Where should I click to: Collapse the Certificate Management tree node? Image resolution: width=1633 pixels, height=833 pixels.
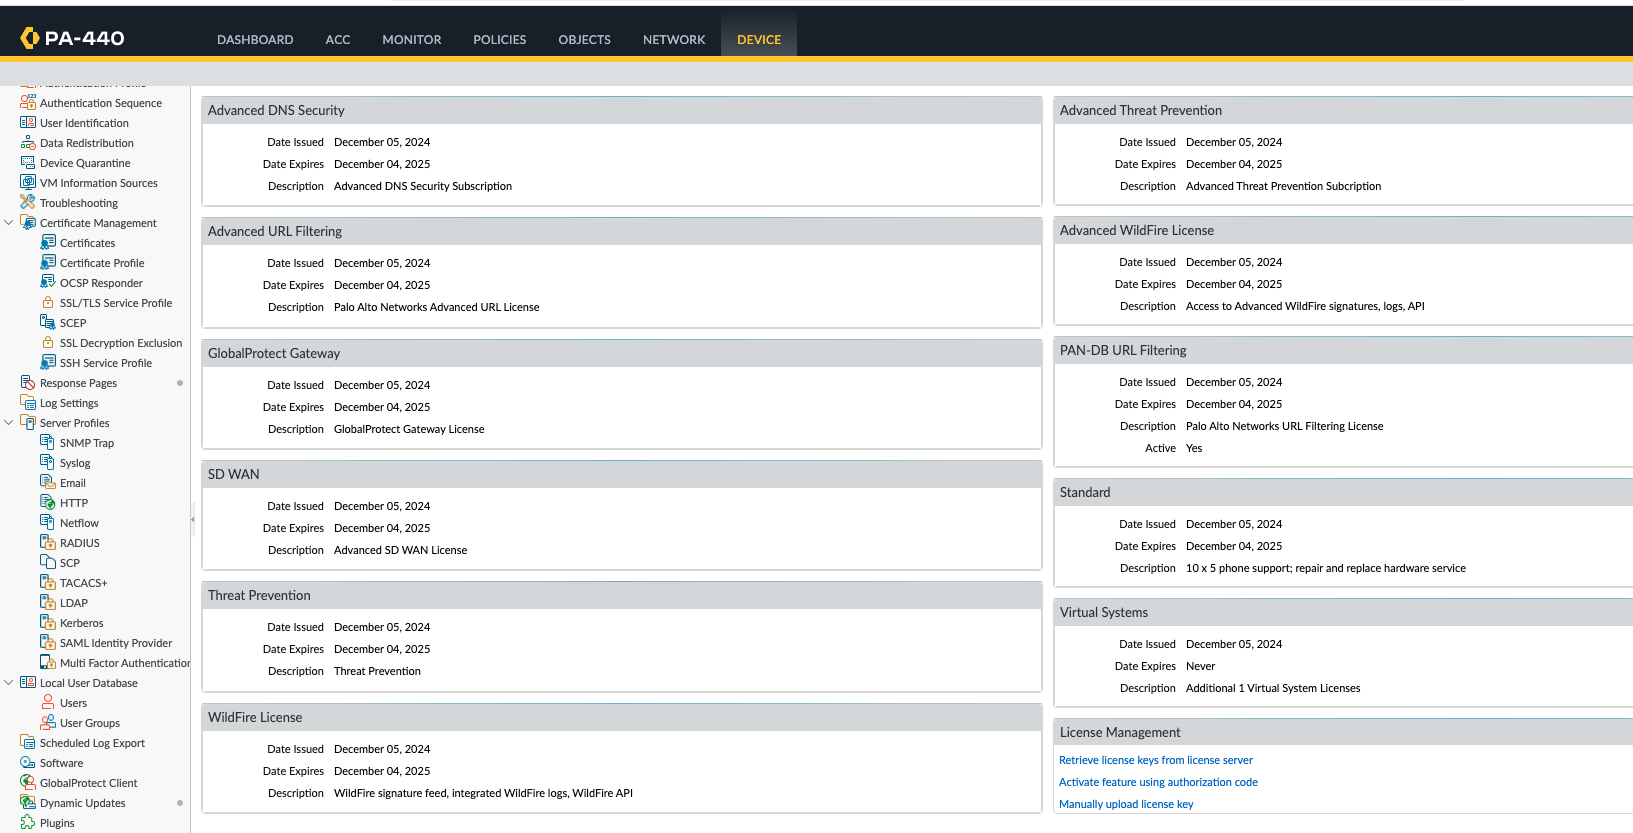point(9,223)
